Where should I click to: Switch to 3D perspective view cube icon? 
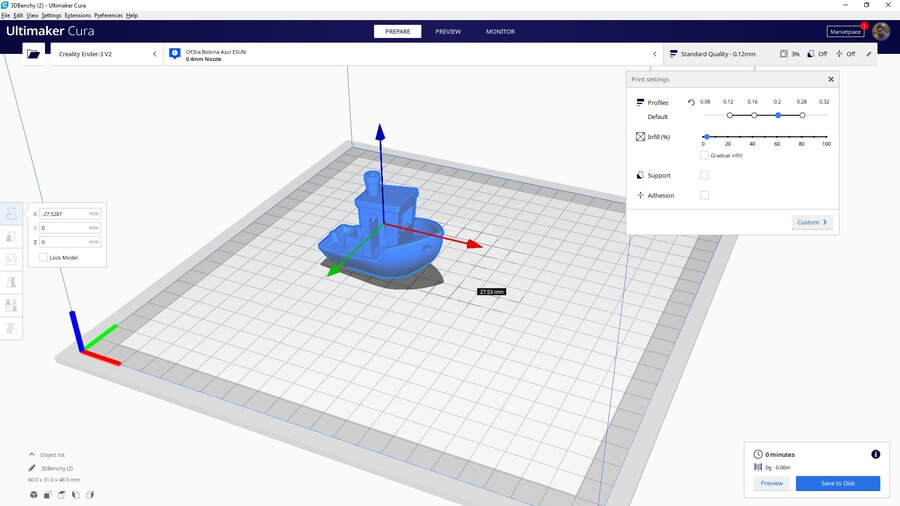(33, 495)
